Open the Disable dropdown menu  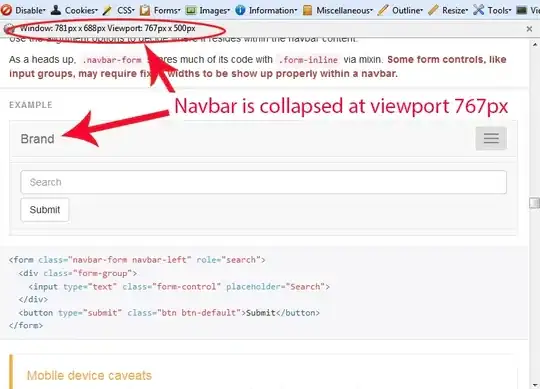pos(30,11)
